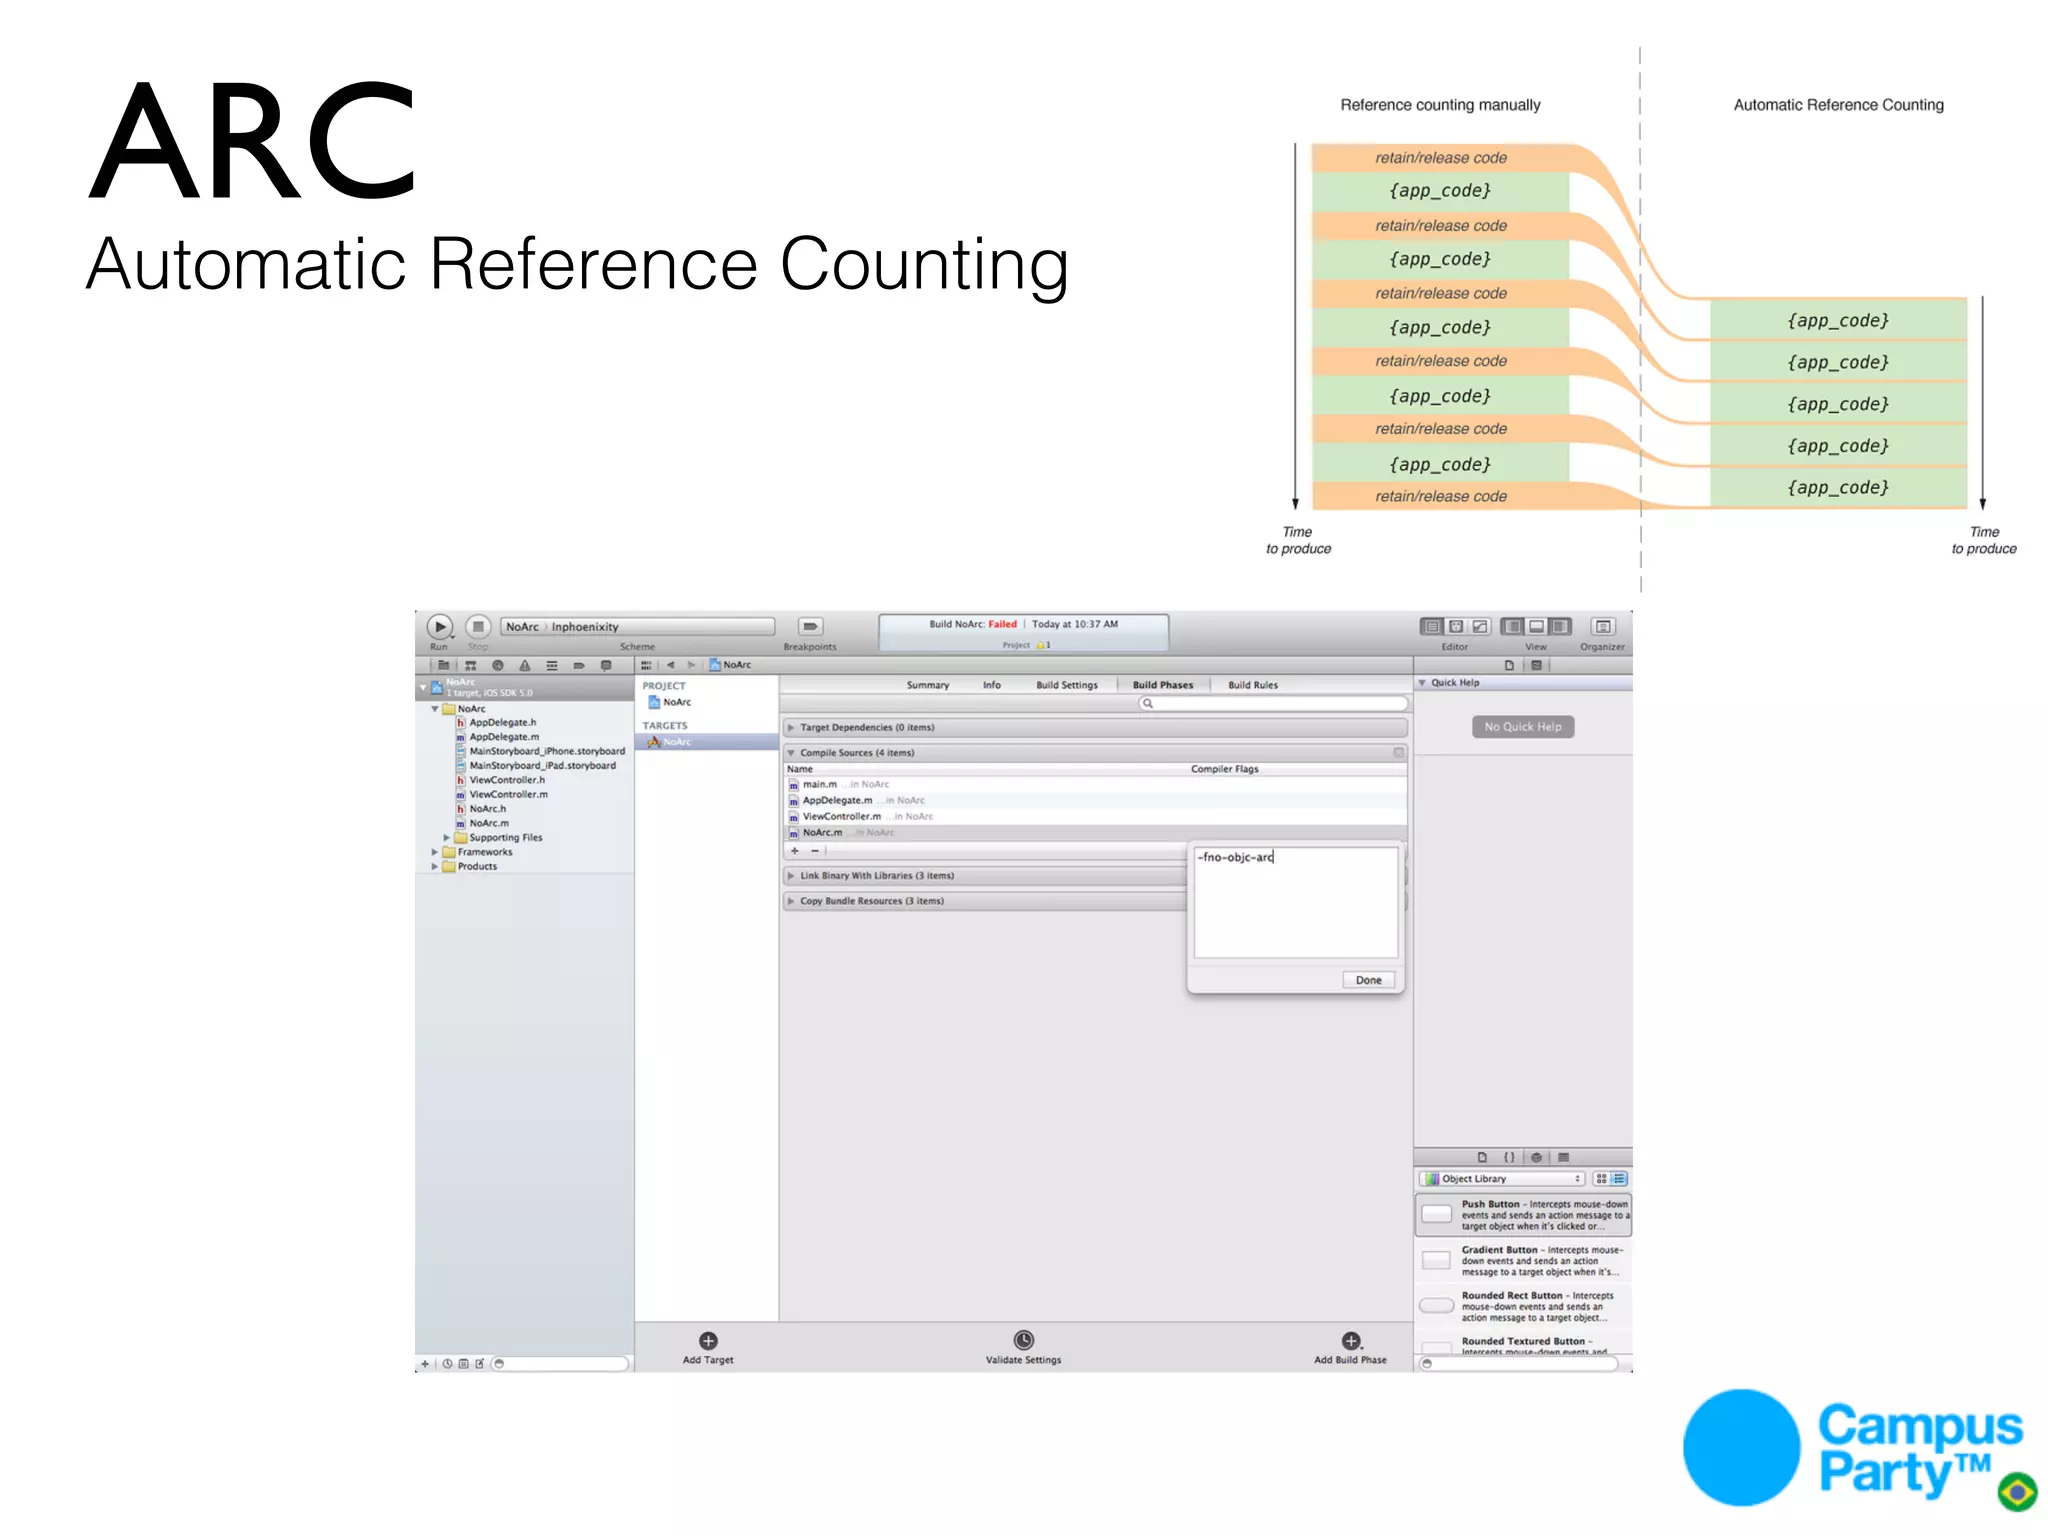
Task: Toggle the Breakpoints button
Action: tap(810, 627)
